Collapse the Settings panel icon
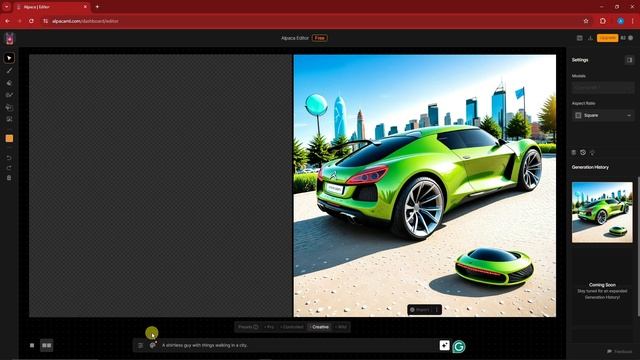Viewport: 640px width, 360px height. [629, 60]
